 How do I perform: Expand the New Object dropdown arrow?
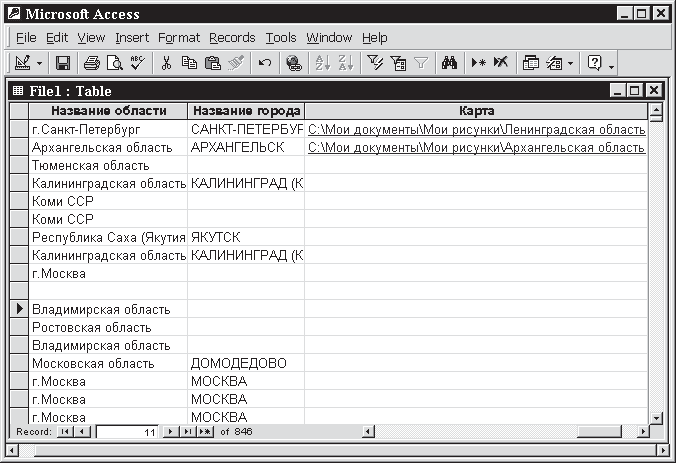tap(570, 63)
